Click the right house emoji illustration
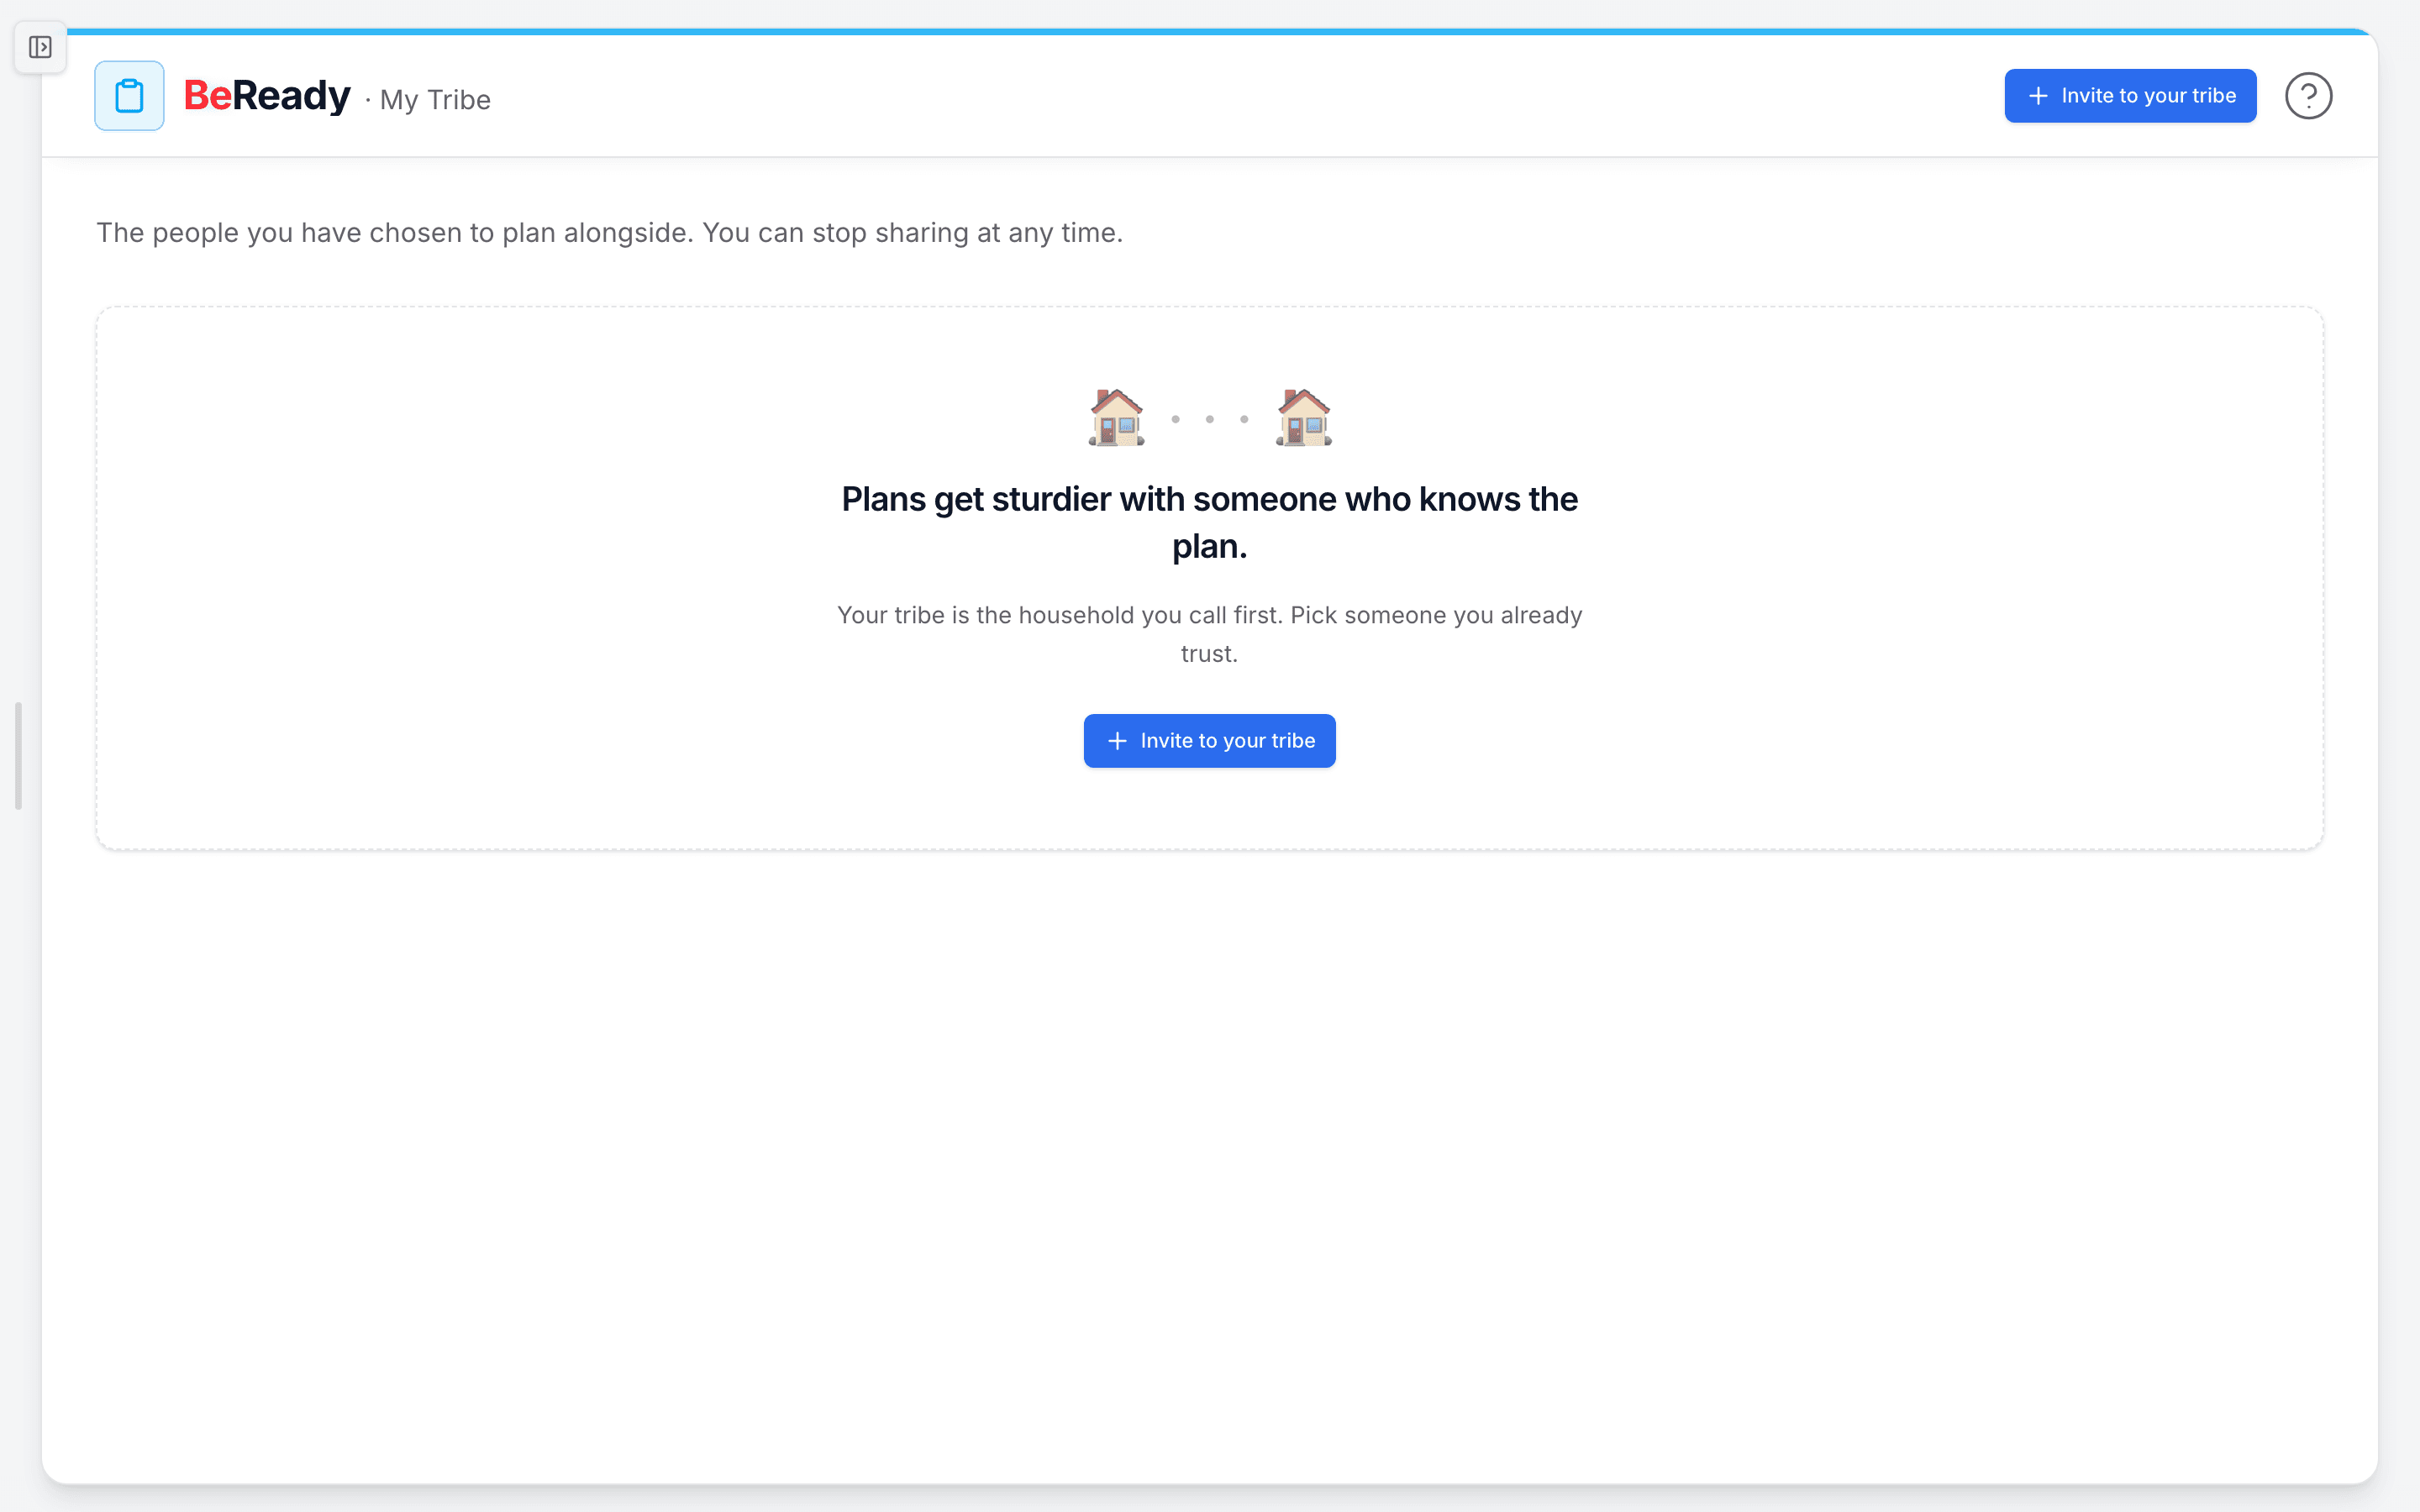The width and height of the screenshot is (2420, 1512). (1303, 417)
